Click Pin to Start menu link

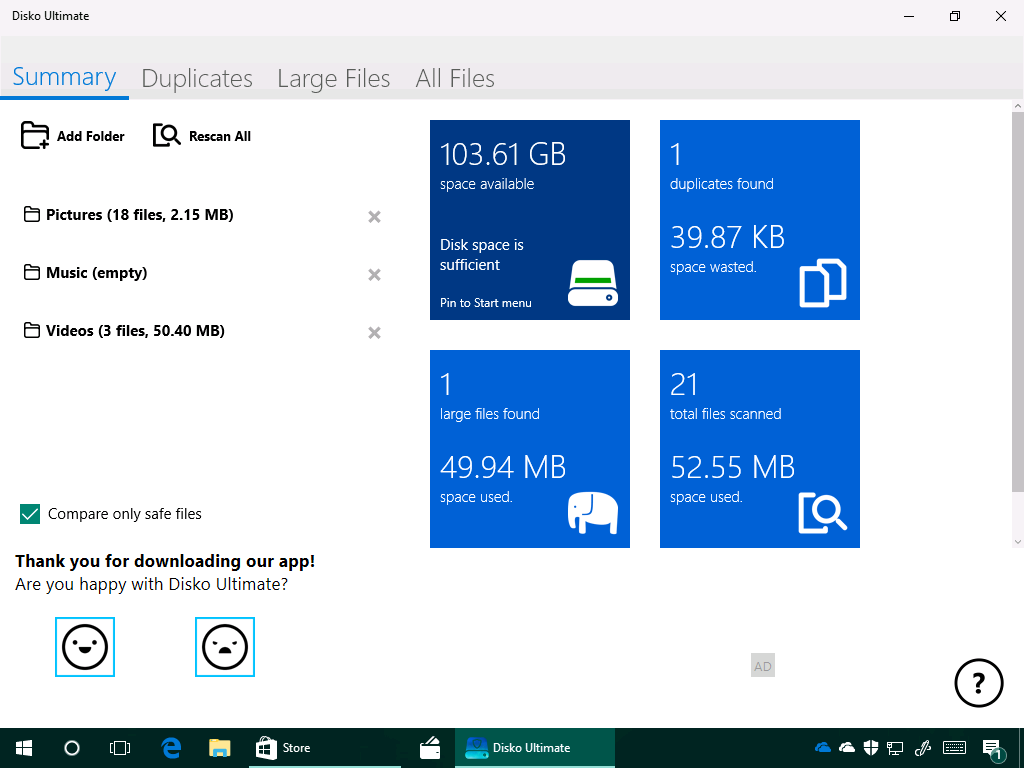pyautogui.click(x=486, y=302)
